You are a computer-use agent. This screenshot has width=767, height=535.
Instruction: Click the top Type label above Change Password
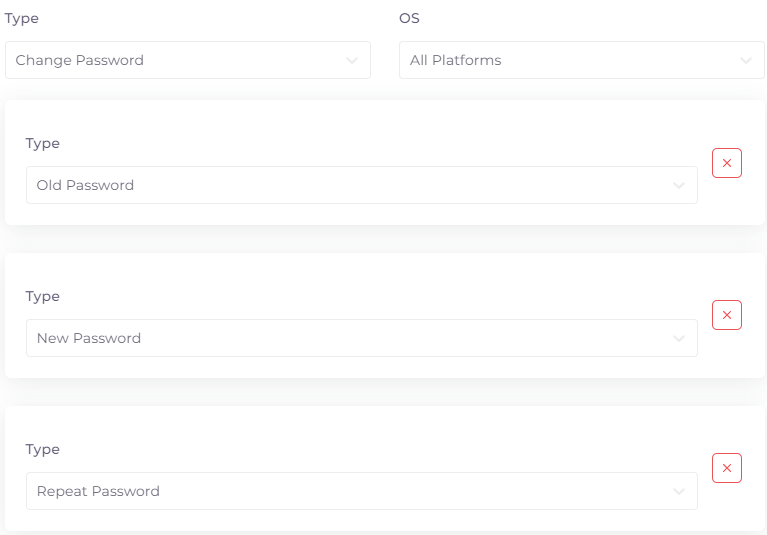pos(22,18)
